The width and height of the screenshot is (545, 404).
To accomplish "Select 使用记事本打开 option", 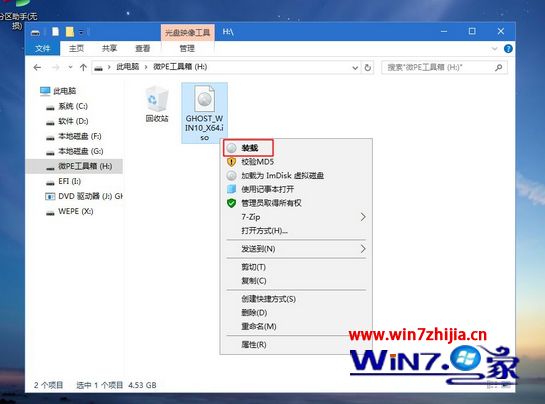I will (296, 189).
